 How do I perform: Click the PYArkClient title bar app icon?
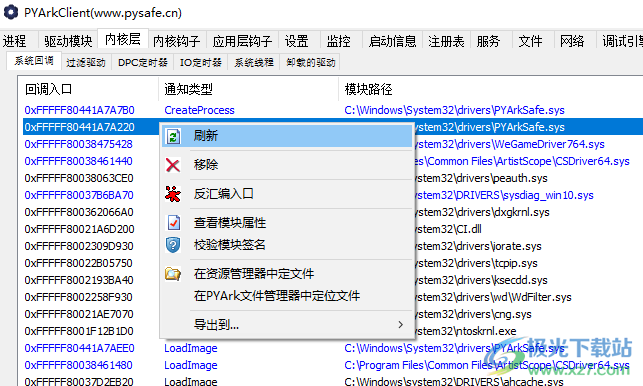click(x=11, y=12)
